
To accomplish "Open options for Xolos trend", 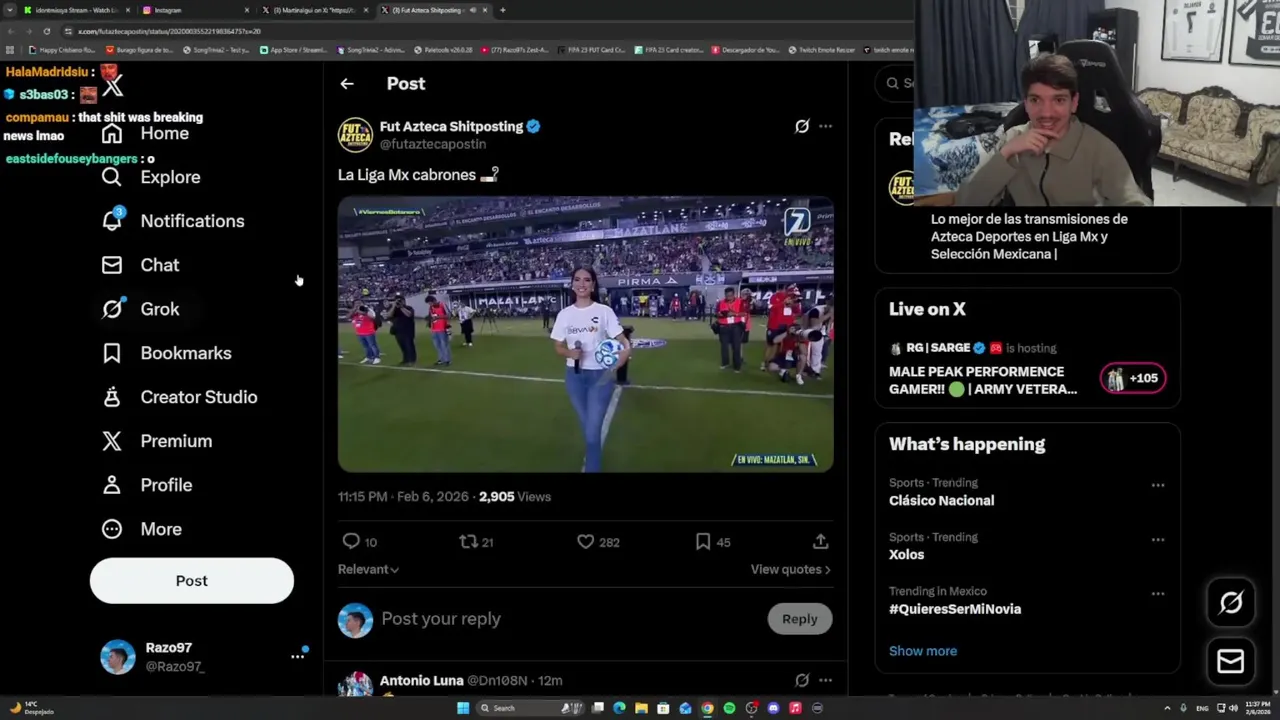I will [1158, 539].
